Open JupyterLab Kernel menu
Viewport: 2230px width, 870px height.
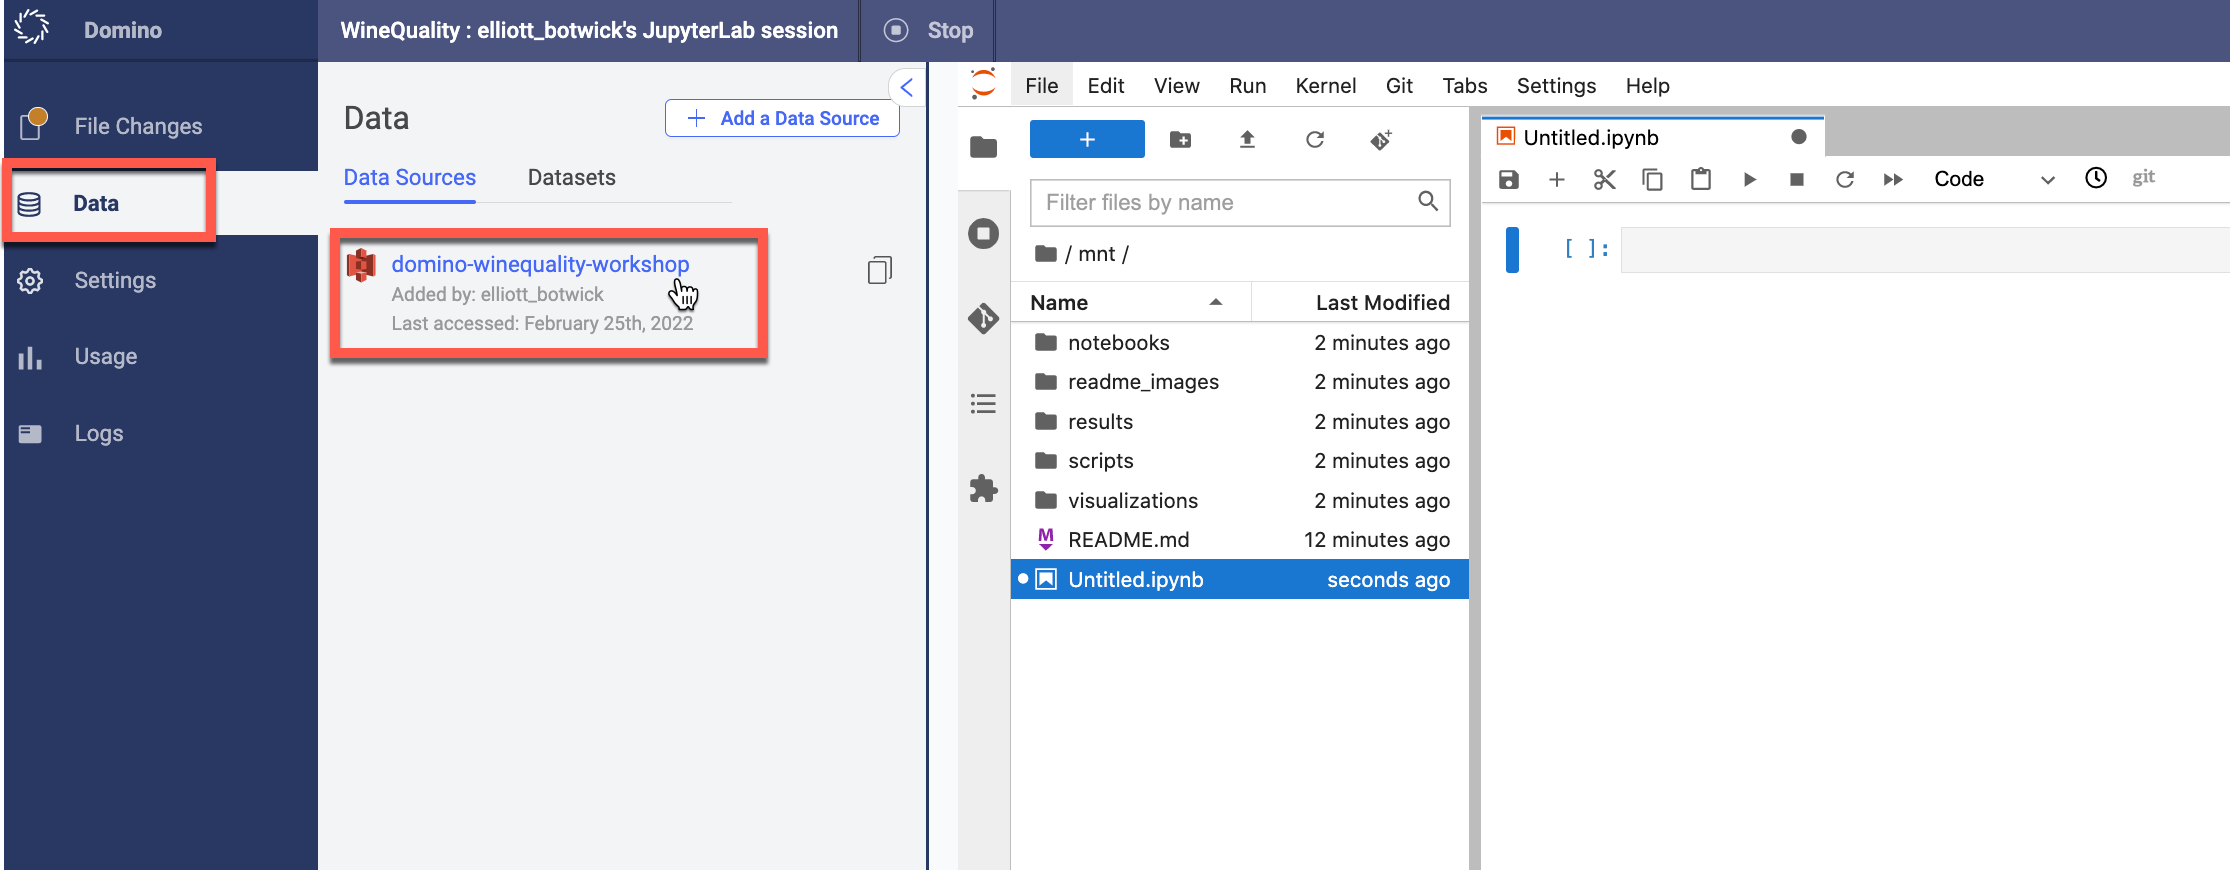[x=1326, y=86]
